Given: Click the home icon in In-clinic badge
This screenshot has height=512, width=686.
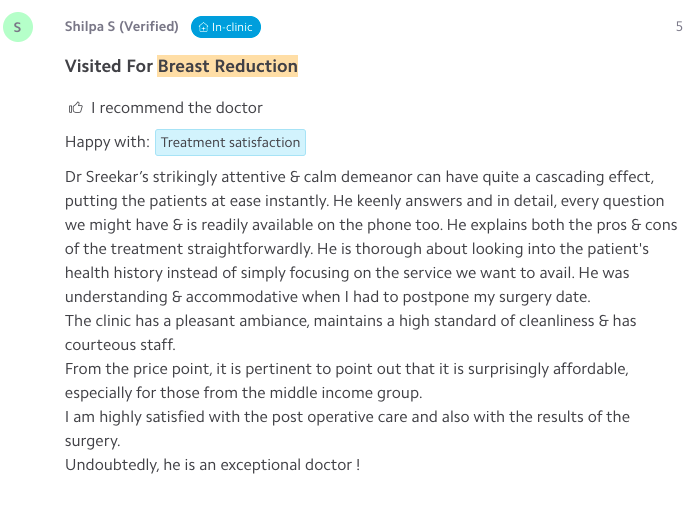Looking at the screenshot, I should click(203, 27).
